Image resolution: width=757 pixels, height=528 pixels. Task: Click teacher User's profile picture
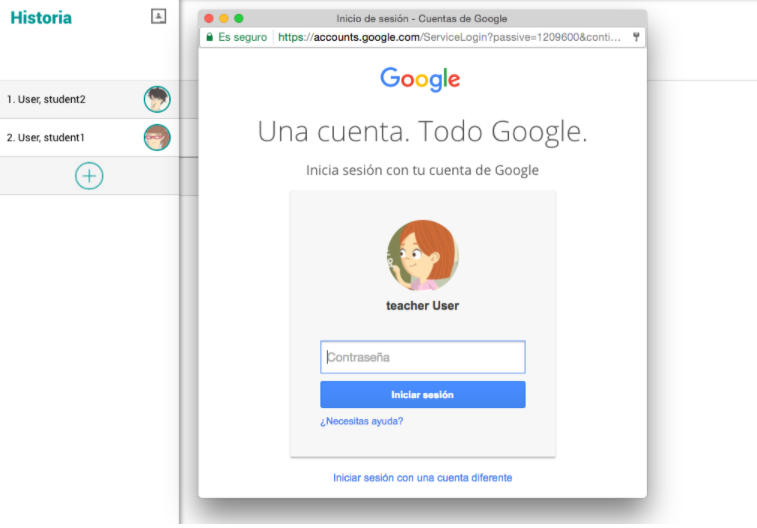coord(422,255)
